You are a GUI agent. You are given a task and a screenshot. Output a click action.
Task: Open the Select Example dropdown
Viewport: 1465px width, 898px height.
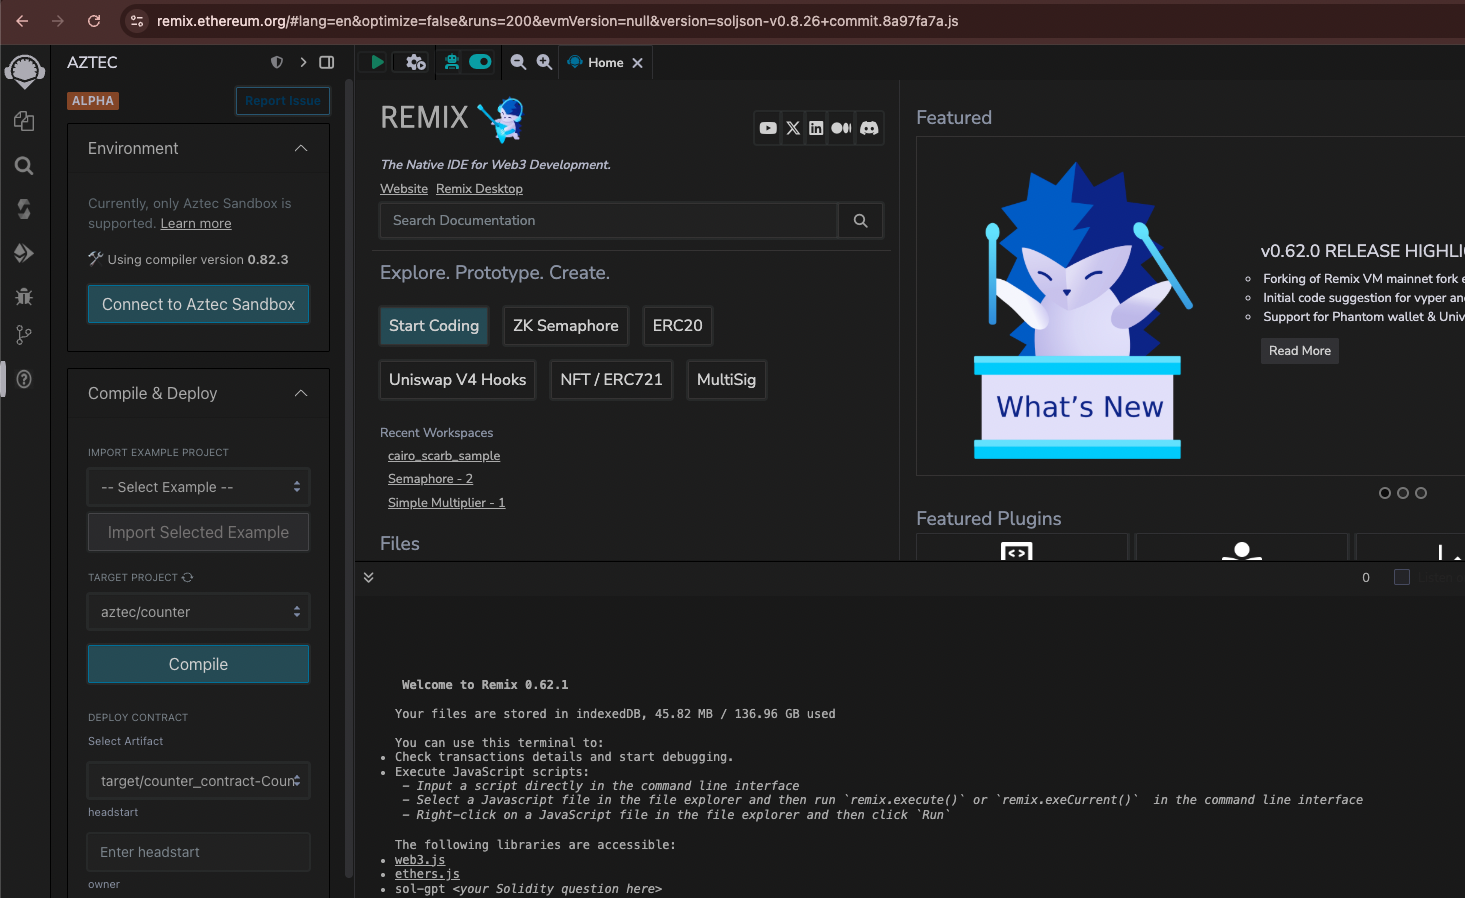tap(198, 487)
